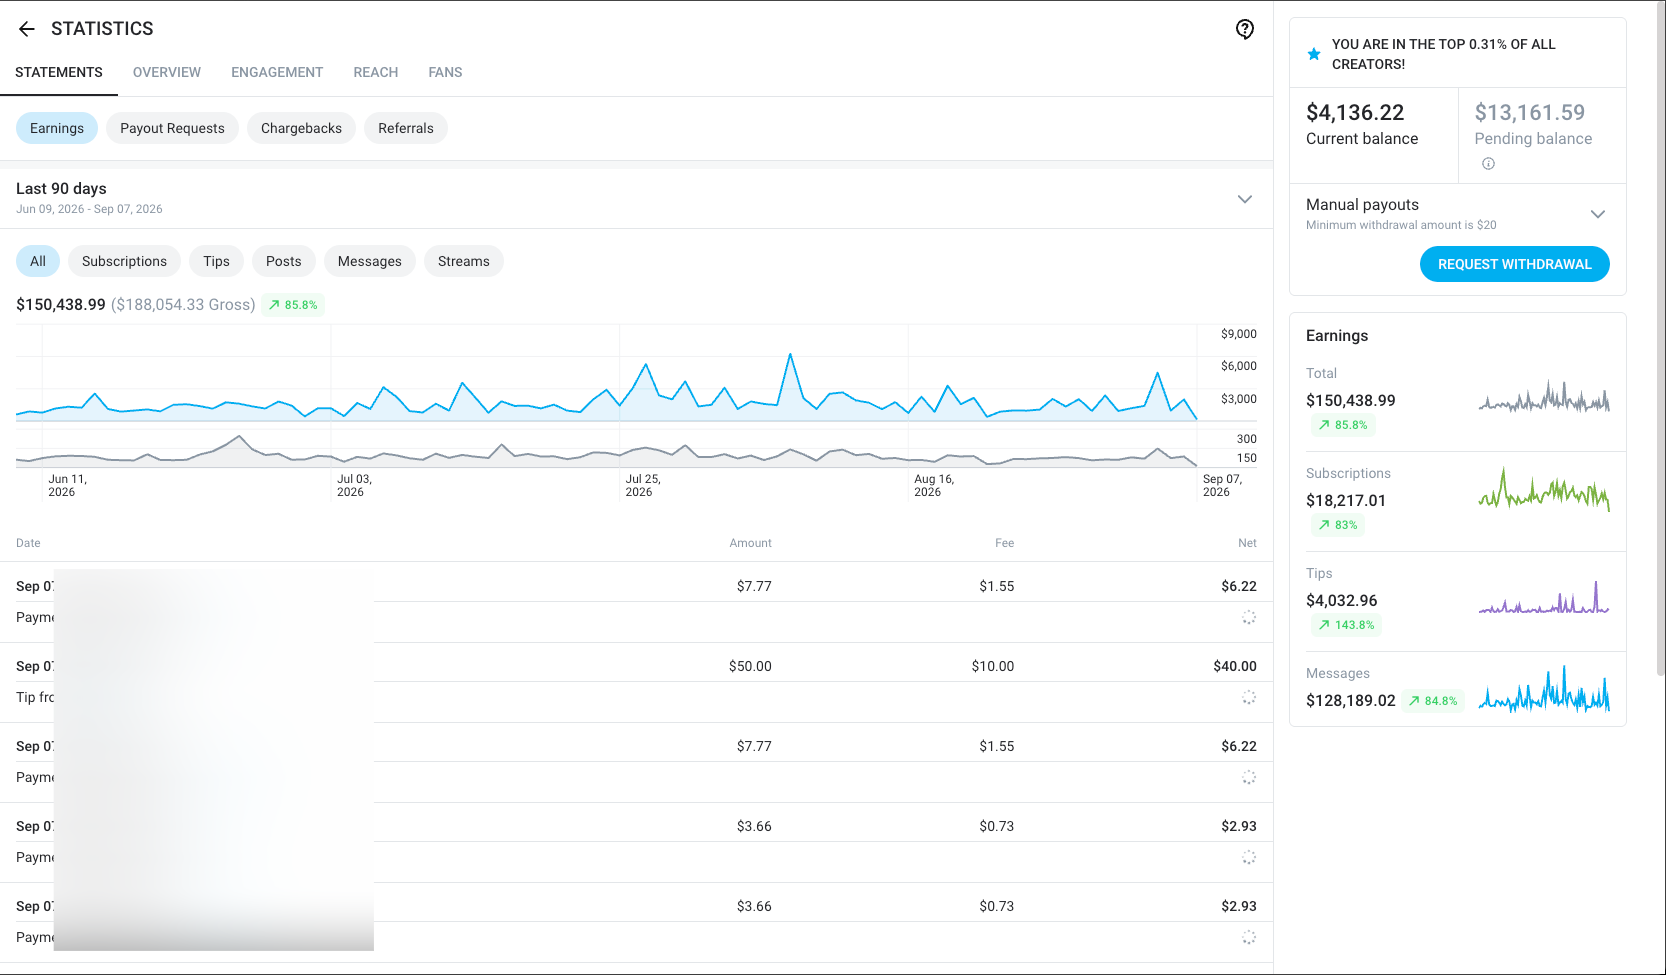Screen dimensions: 1666x975
Task: Click the info icon under Pending balance
Action: coord(1488,164)
